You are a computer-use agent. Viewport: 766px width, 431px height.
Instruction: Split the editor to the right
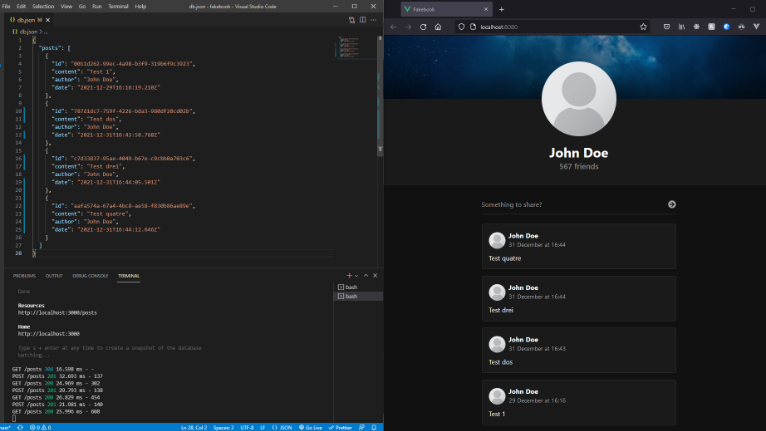362,20
